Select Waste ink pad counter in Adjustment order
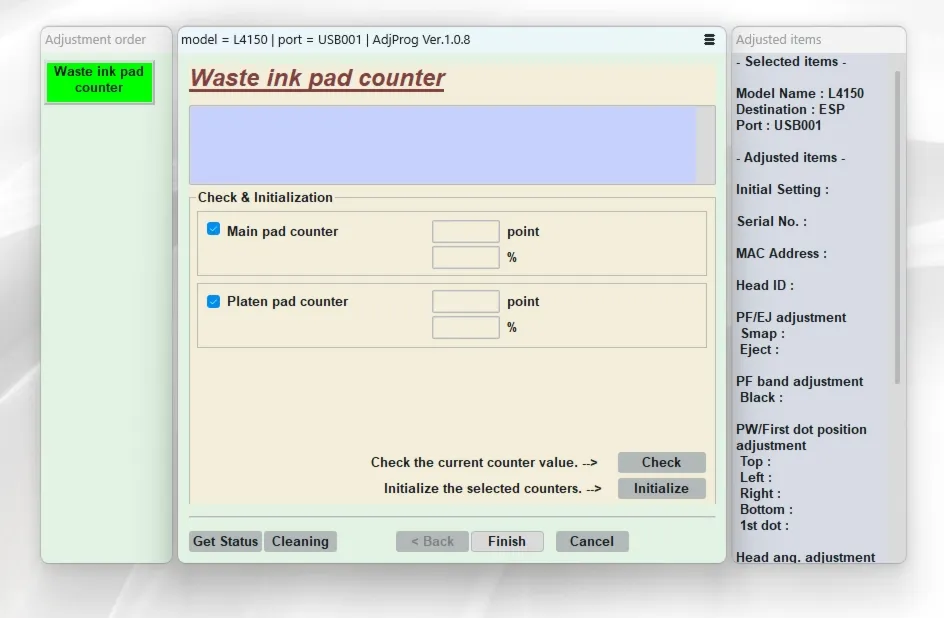 [99, 80]
